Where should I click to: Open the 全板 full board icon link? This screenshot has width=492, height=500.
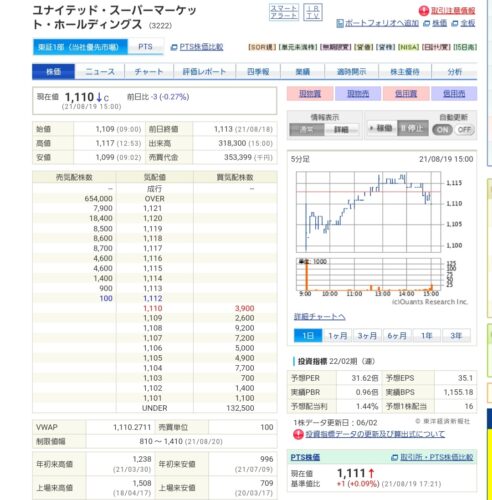pos(454,23)
